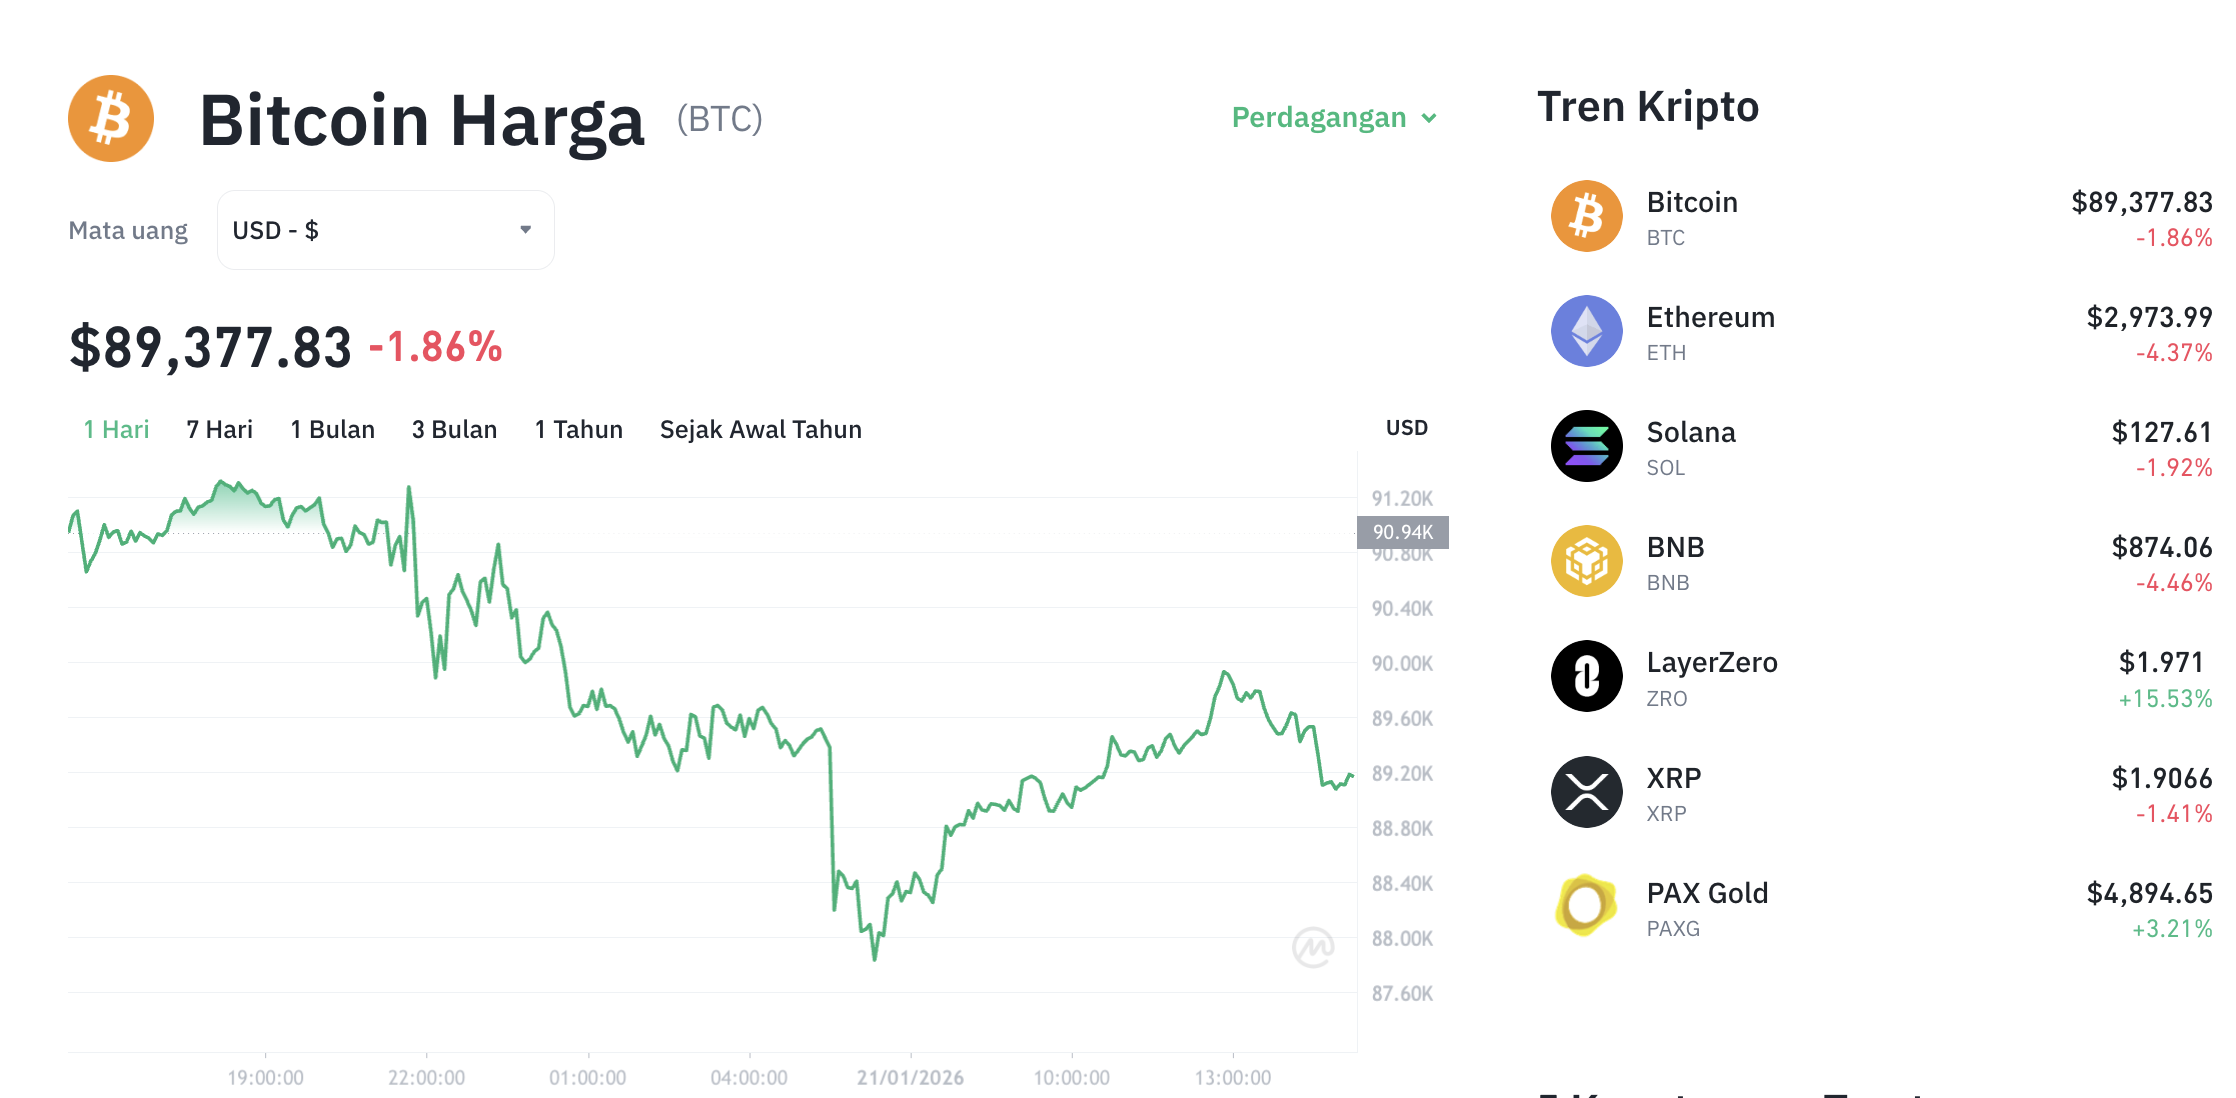
Task: Select the BNB token icon
Action: click(x=1586, y=561)
